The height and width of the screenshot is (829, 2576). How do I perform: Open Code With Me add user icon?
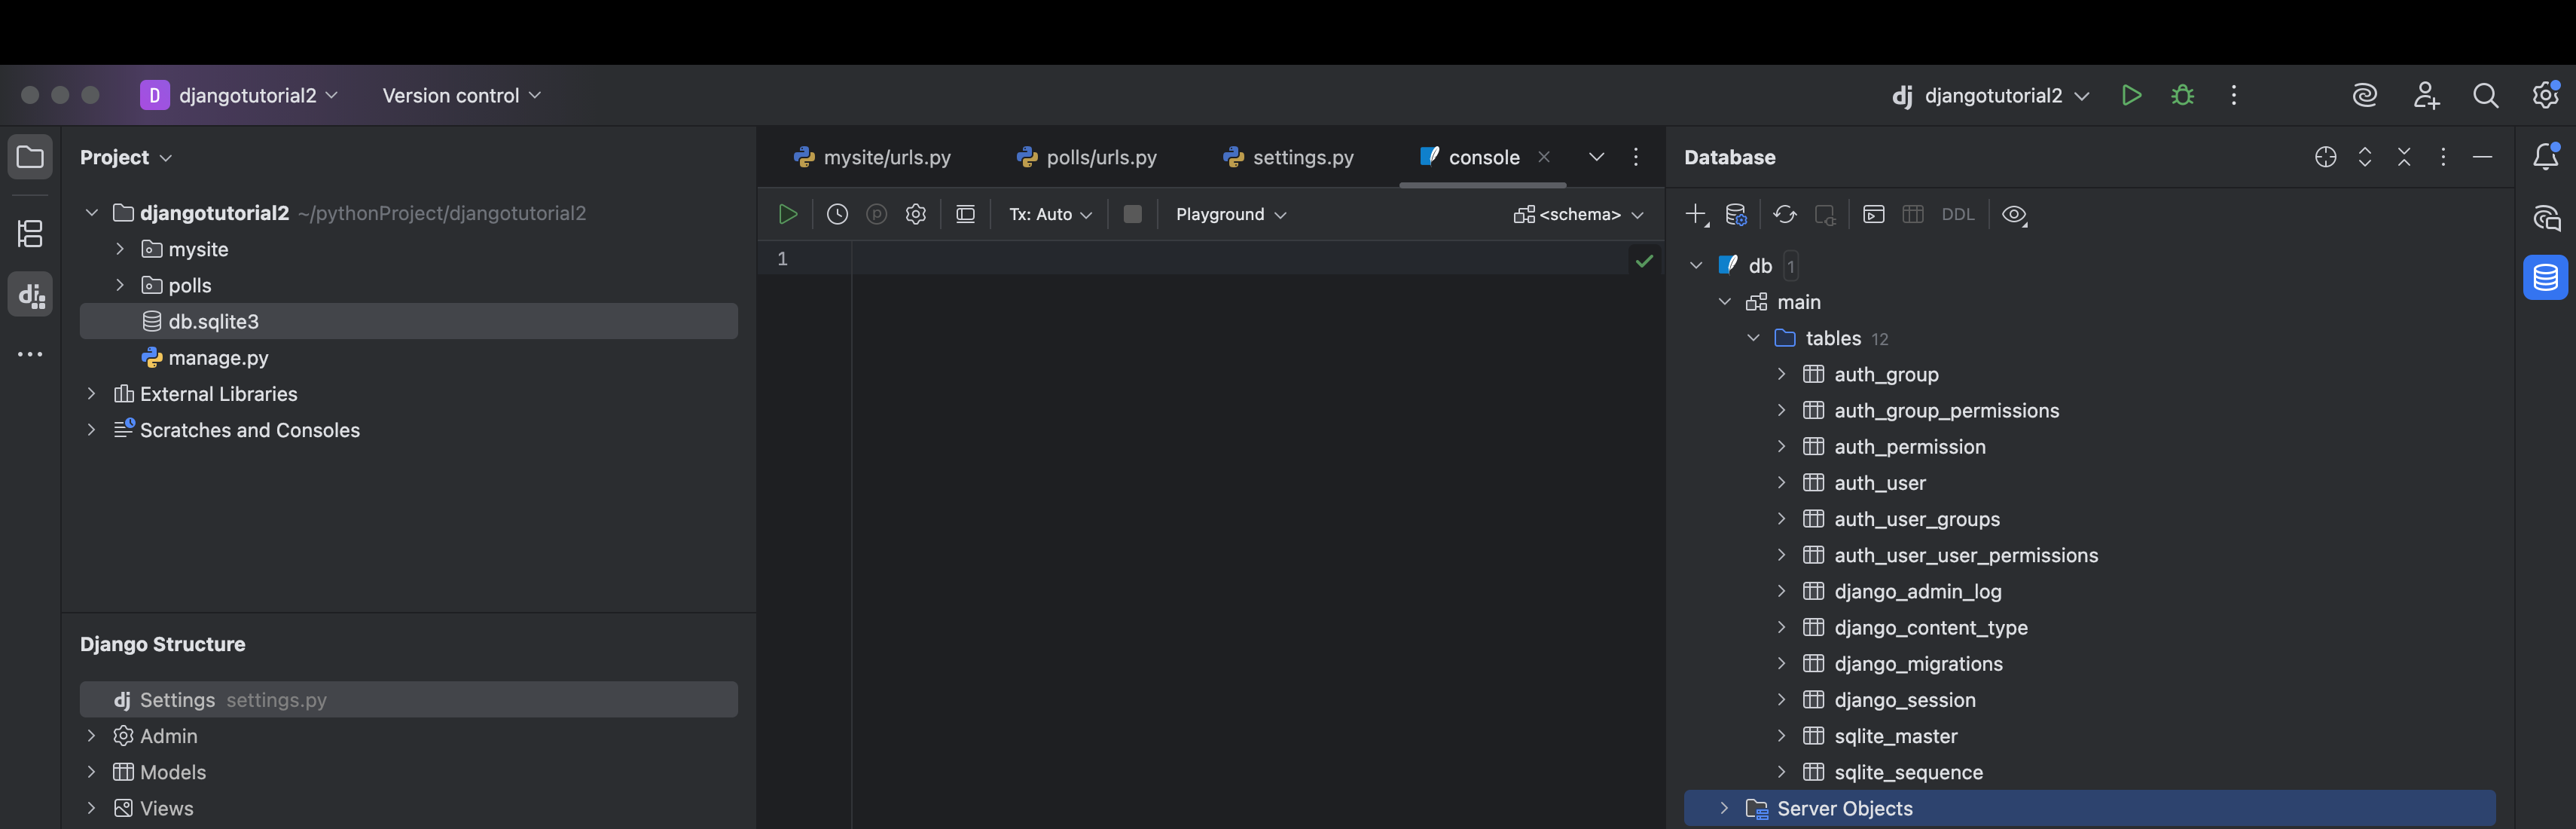2426,95
